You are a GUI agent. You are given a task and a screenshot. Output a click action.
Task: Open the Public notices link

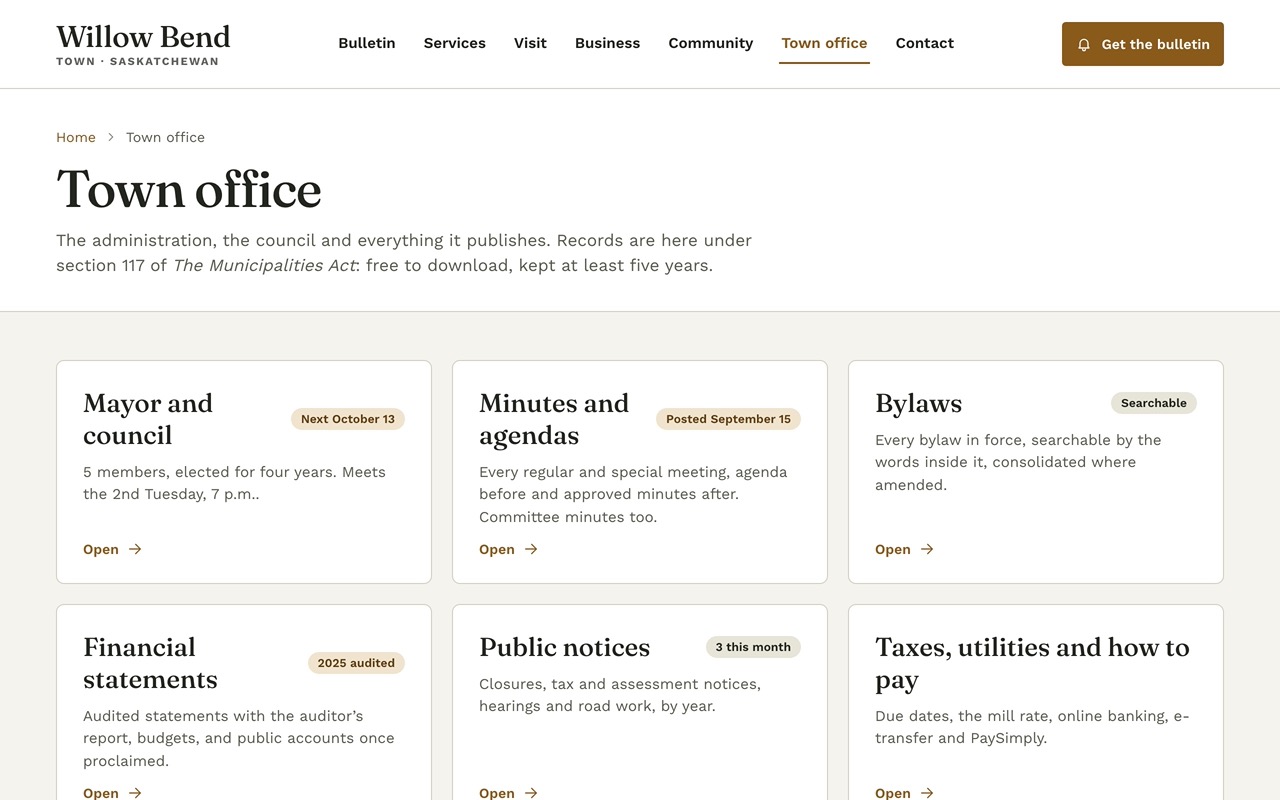click(508, 793)
